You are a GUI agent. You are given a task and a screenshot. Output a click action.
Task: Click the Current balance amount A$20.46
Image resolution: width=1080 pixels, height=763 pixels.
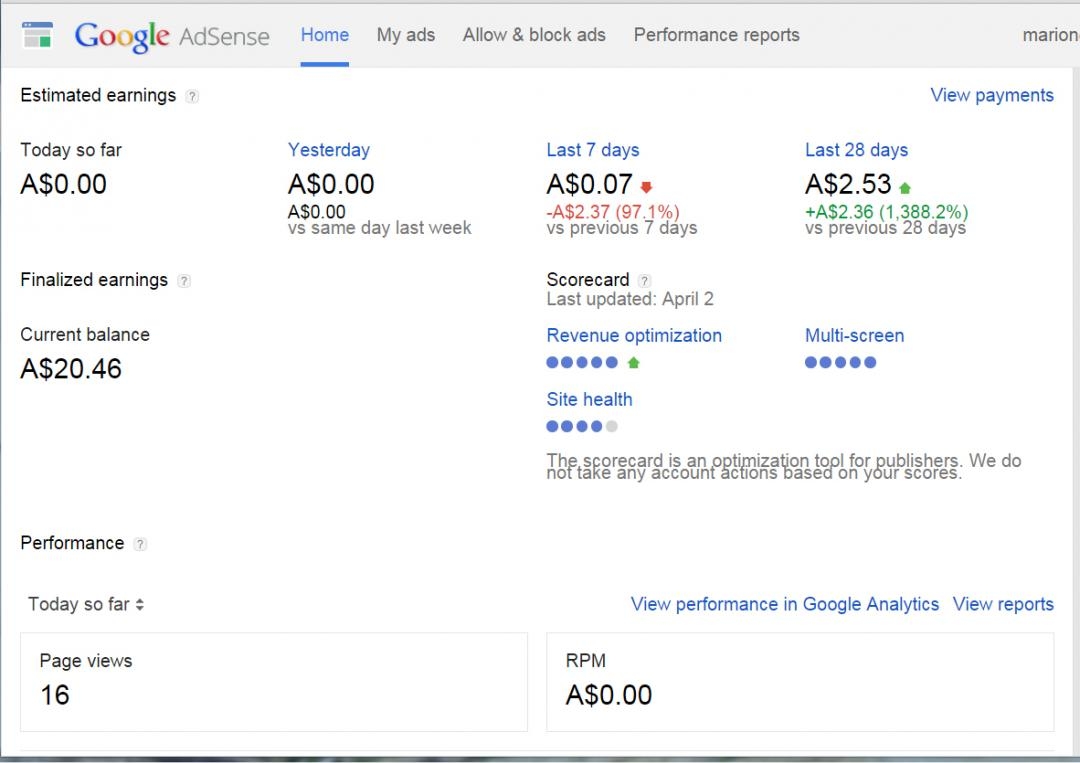[x=71, y=369]
